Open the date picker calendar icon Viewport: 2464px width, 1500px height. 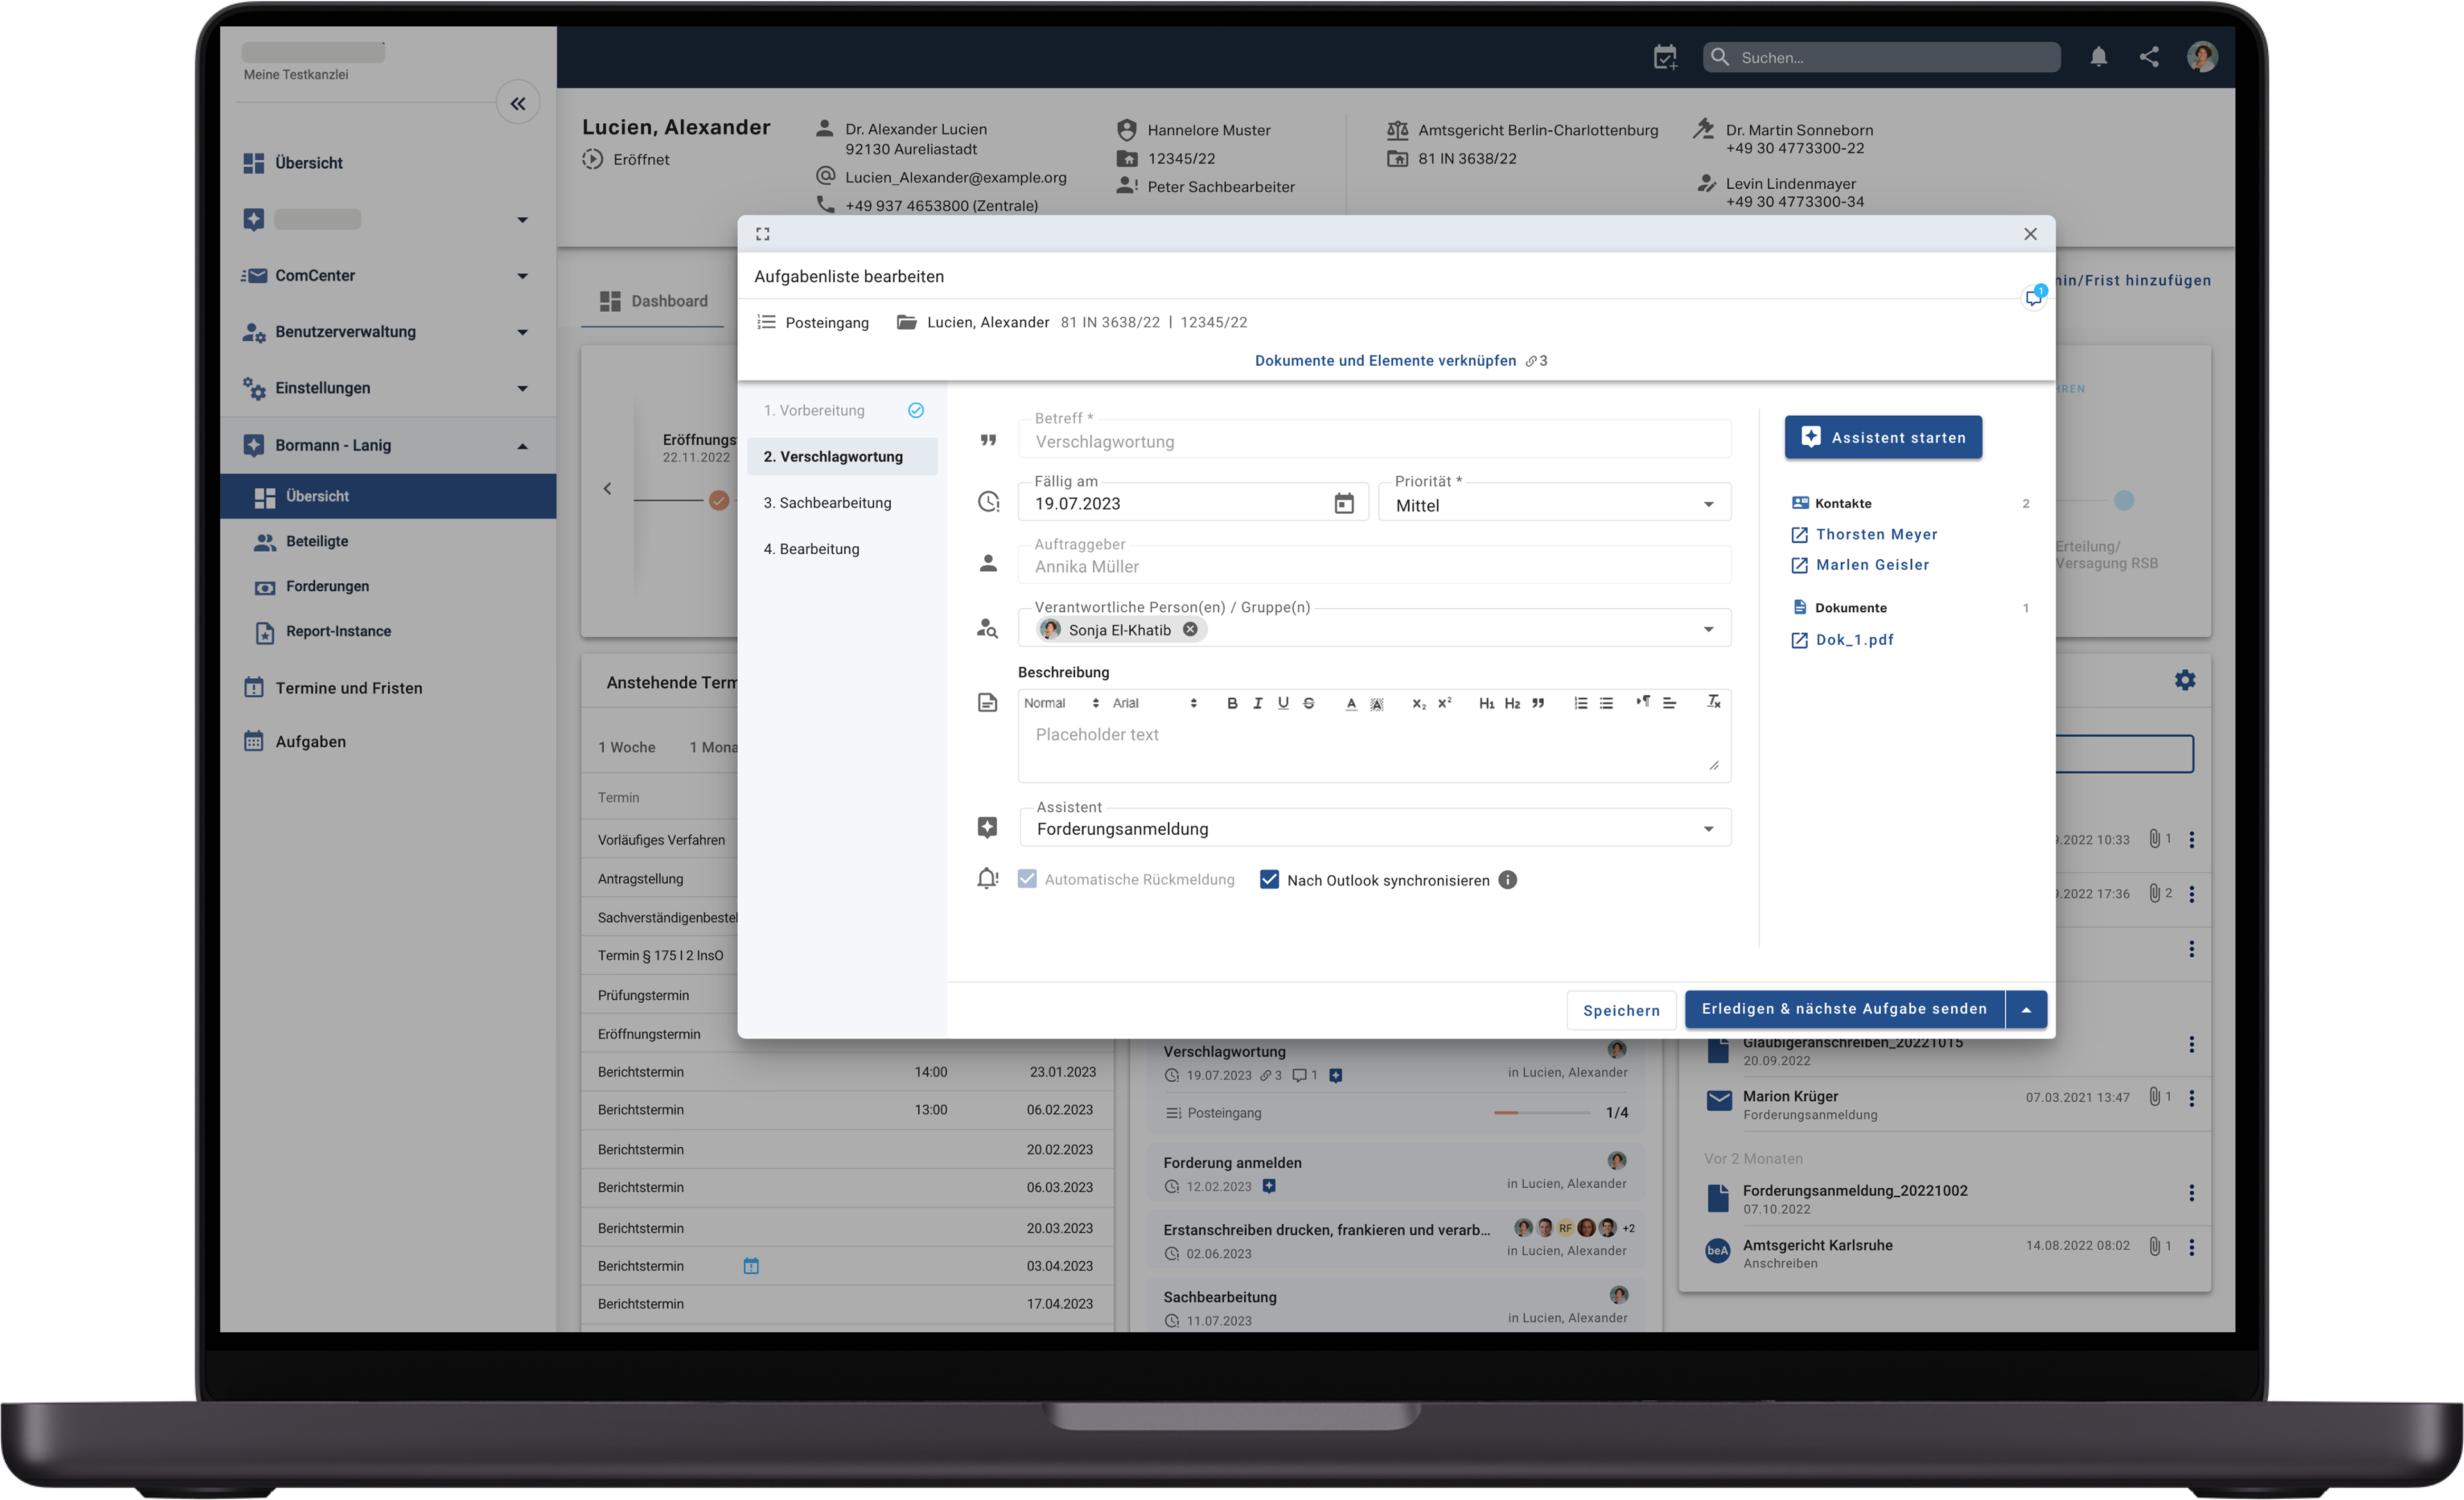tap(1343, 503)
